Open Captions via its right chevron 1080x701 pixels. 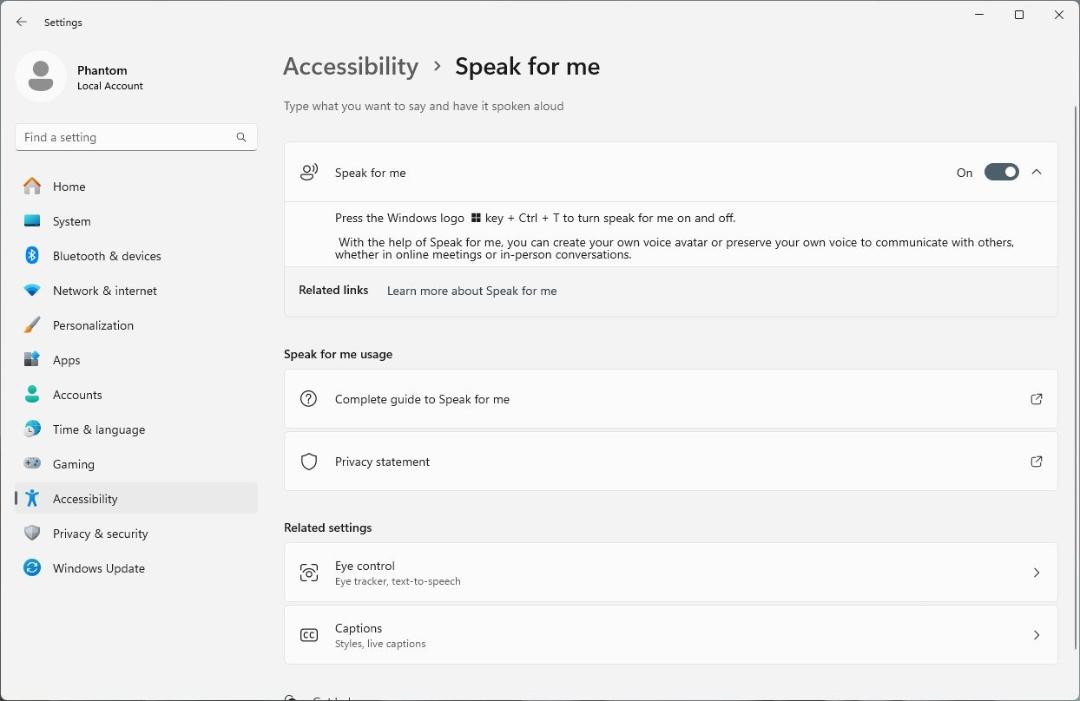[x=1037, y=635]
